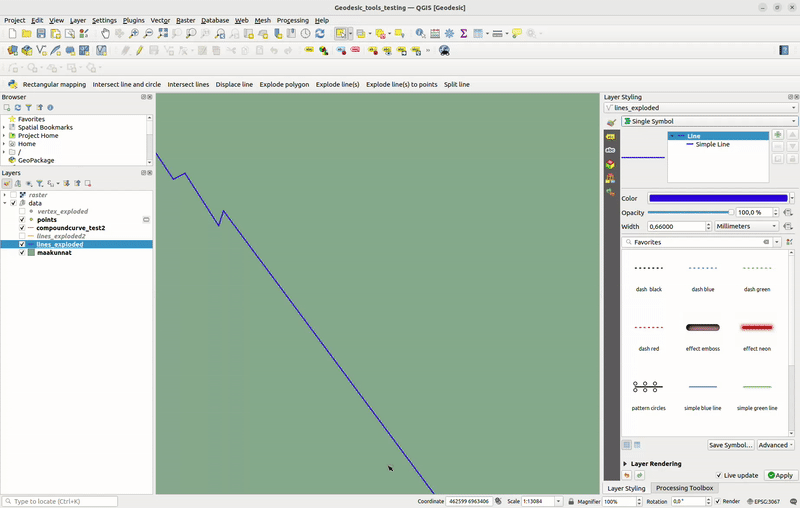
Task: Collapse the data group in Layers
Action: click(x=5, y=203)
